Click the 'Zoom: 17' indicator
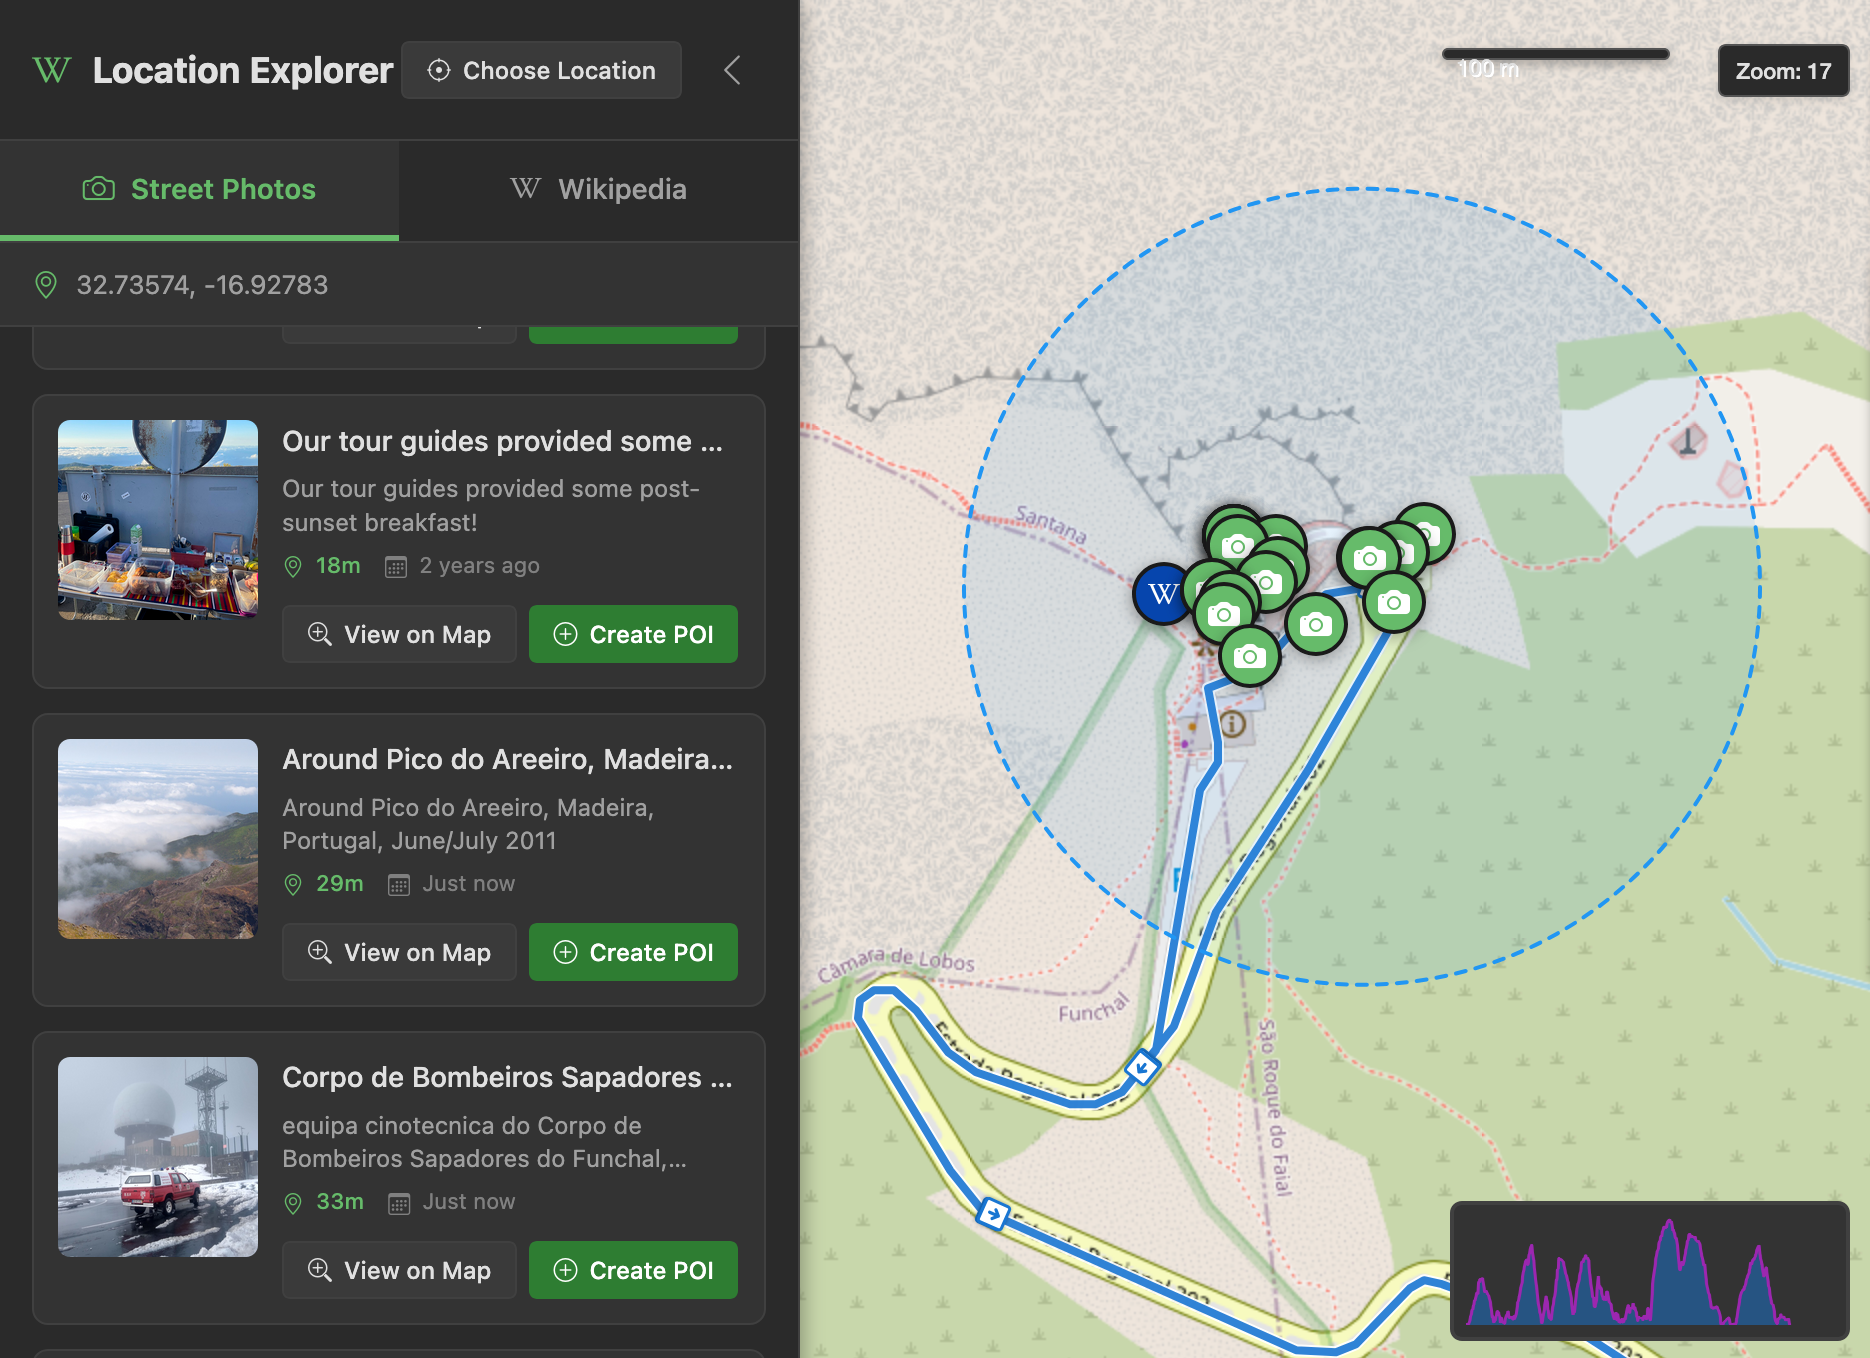The image size is (1870, 1358). coord(1782,70)
